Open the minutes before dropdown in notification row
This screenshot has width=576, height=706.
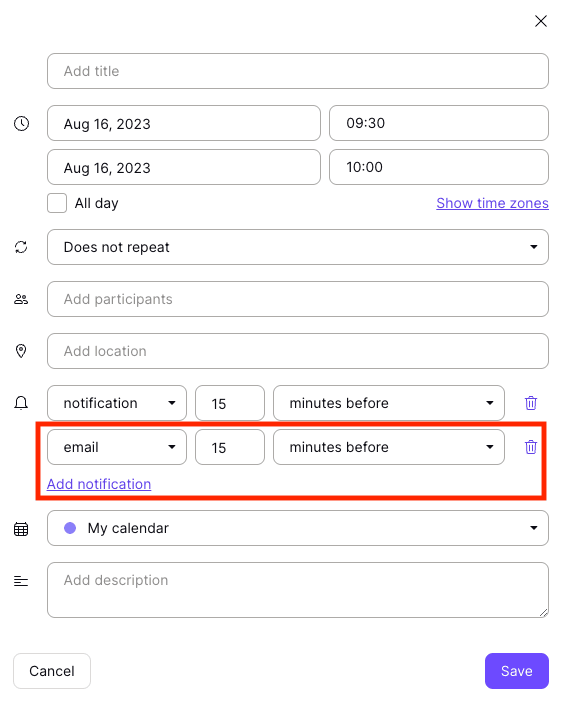point(389,403)
